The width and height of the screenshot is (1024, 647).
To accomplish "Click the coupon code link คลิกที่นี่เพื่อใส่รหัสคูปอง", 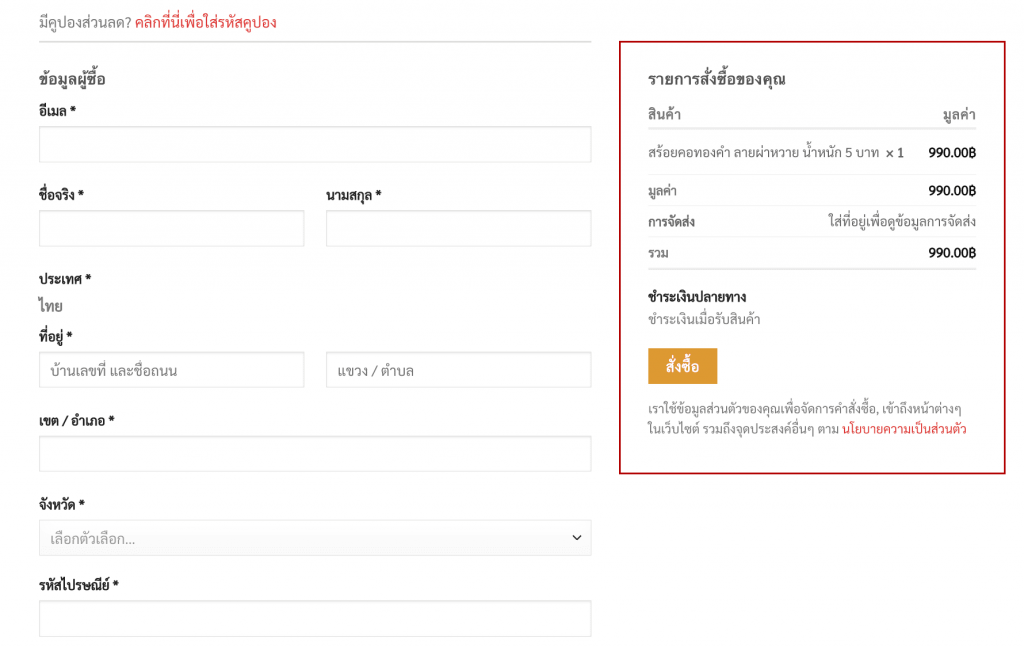I will coord(205,22).
